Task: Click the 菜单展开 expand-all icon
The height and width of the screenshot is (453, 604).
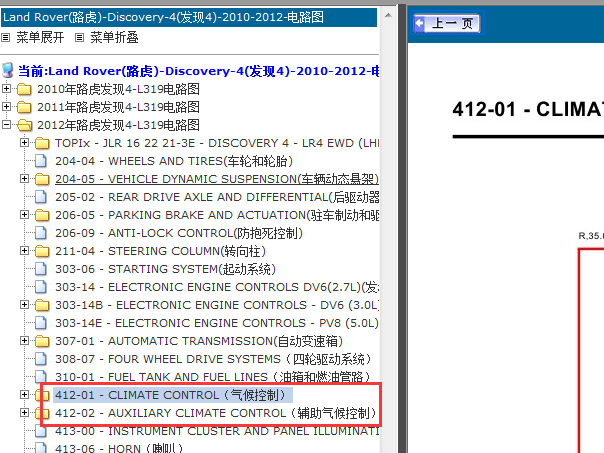Action: (6, 38)
